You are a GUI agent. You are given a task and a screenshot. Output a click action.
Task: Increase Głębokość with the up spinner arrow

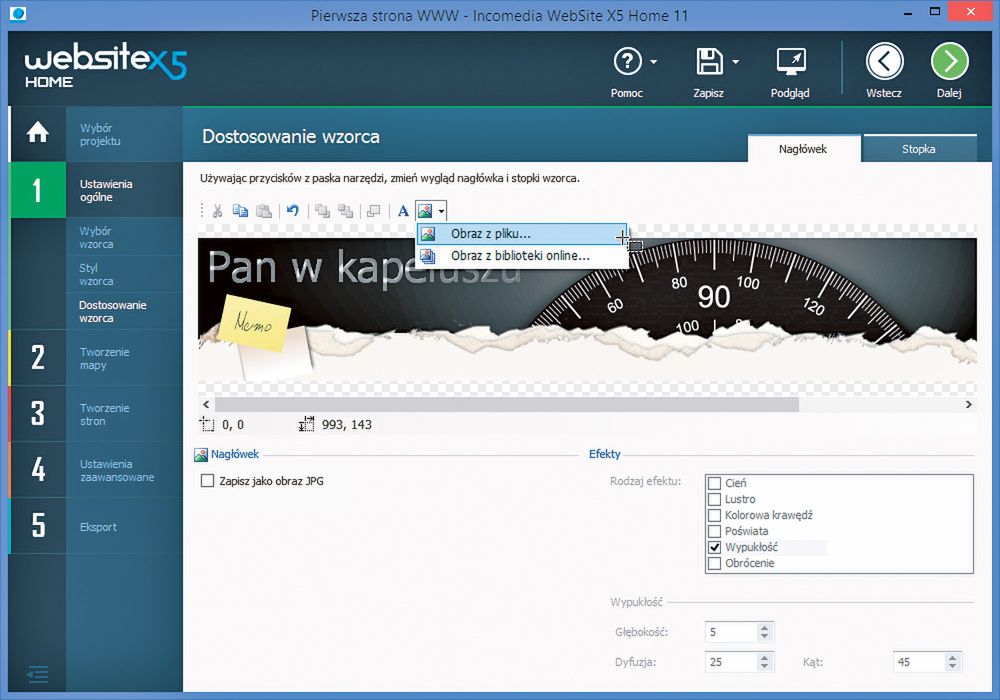pos(765,627)
